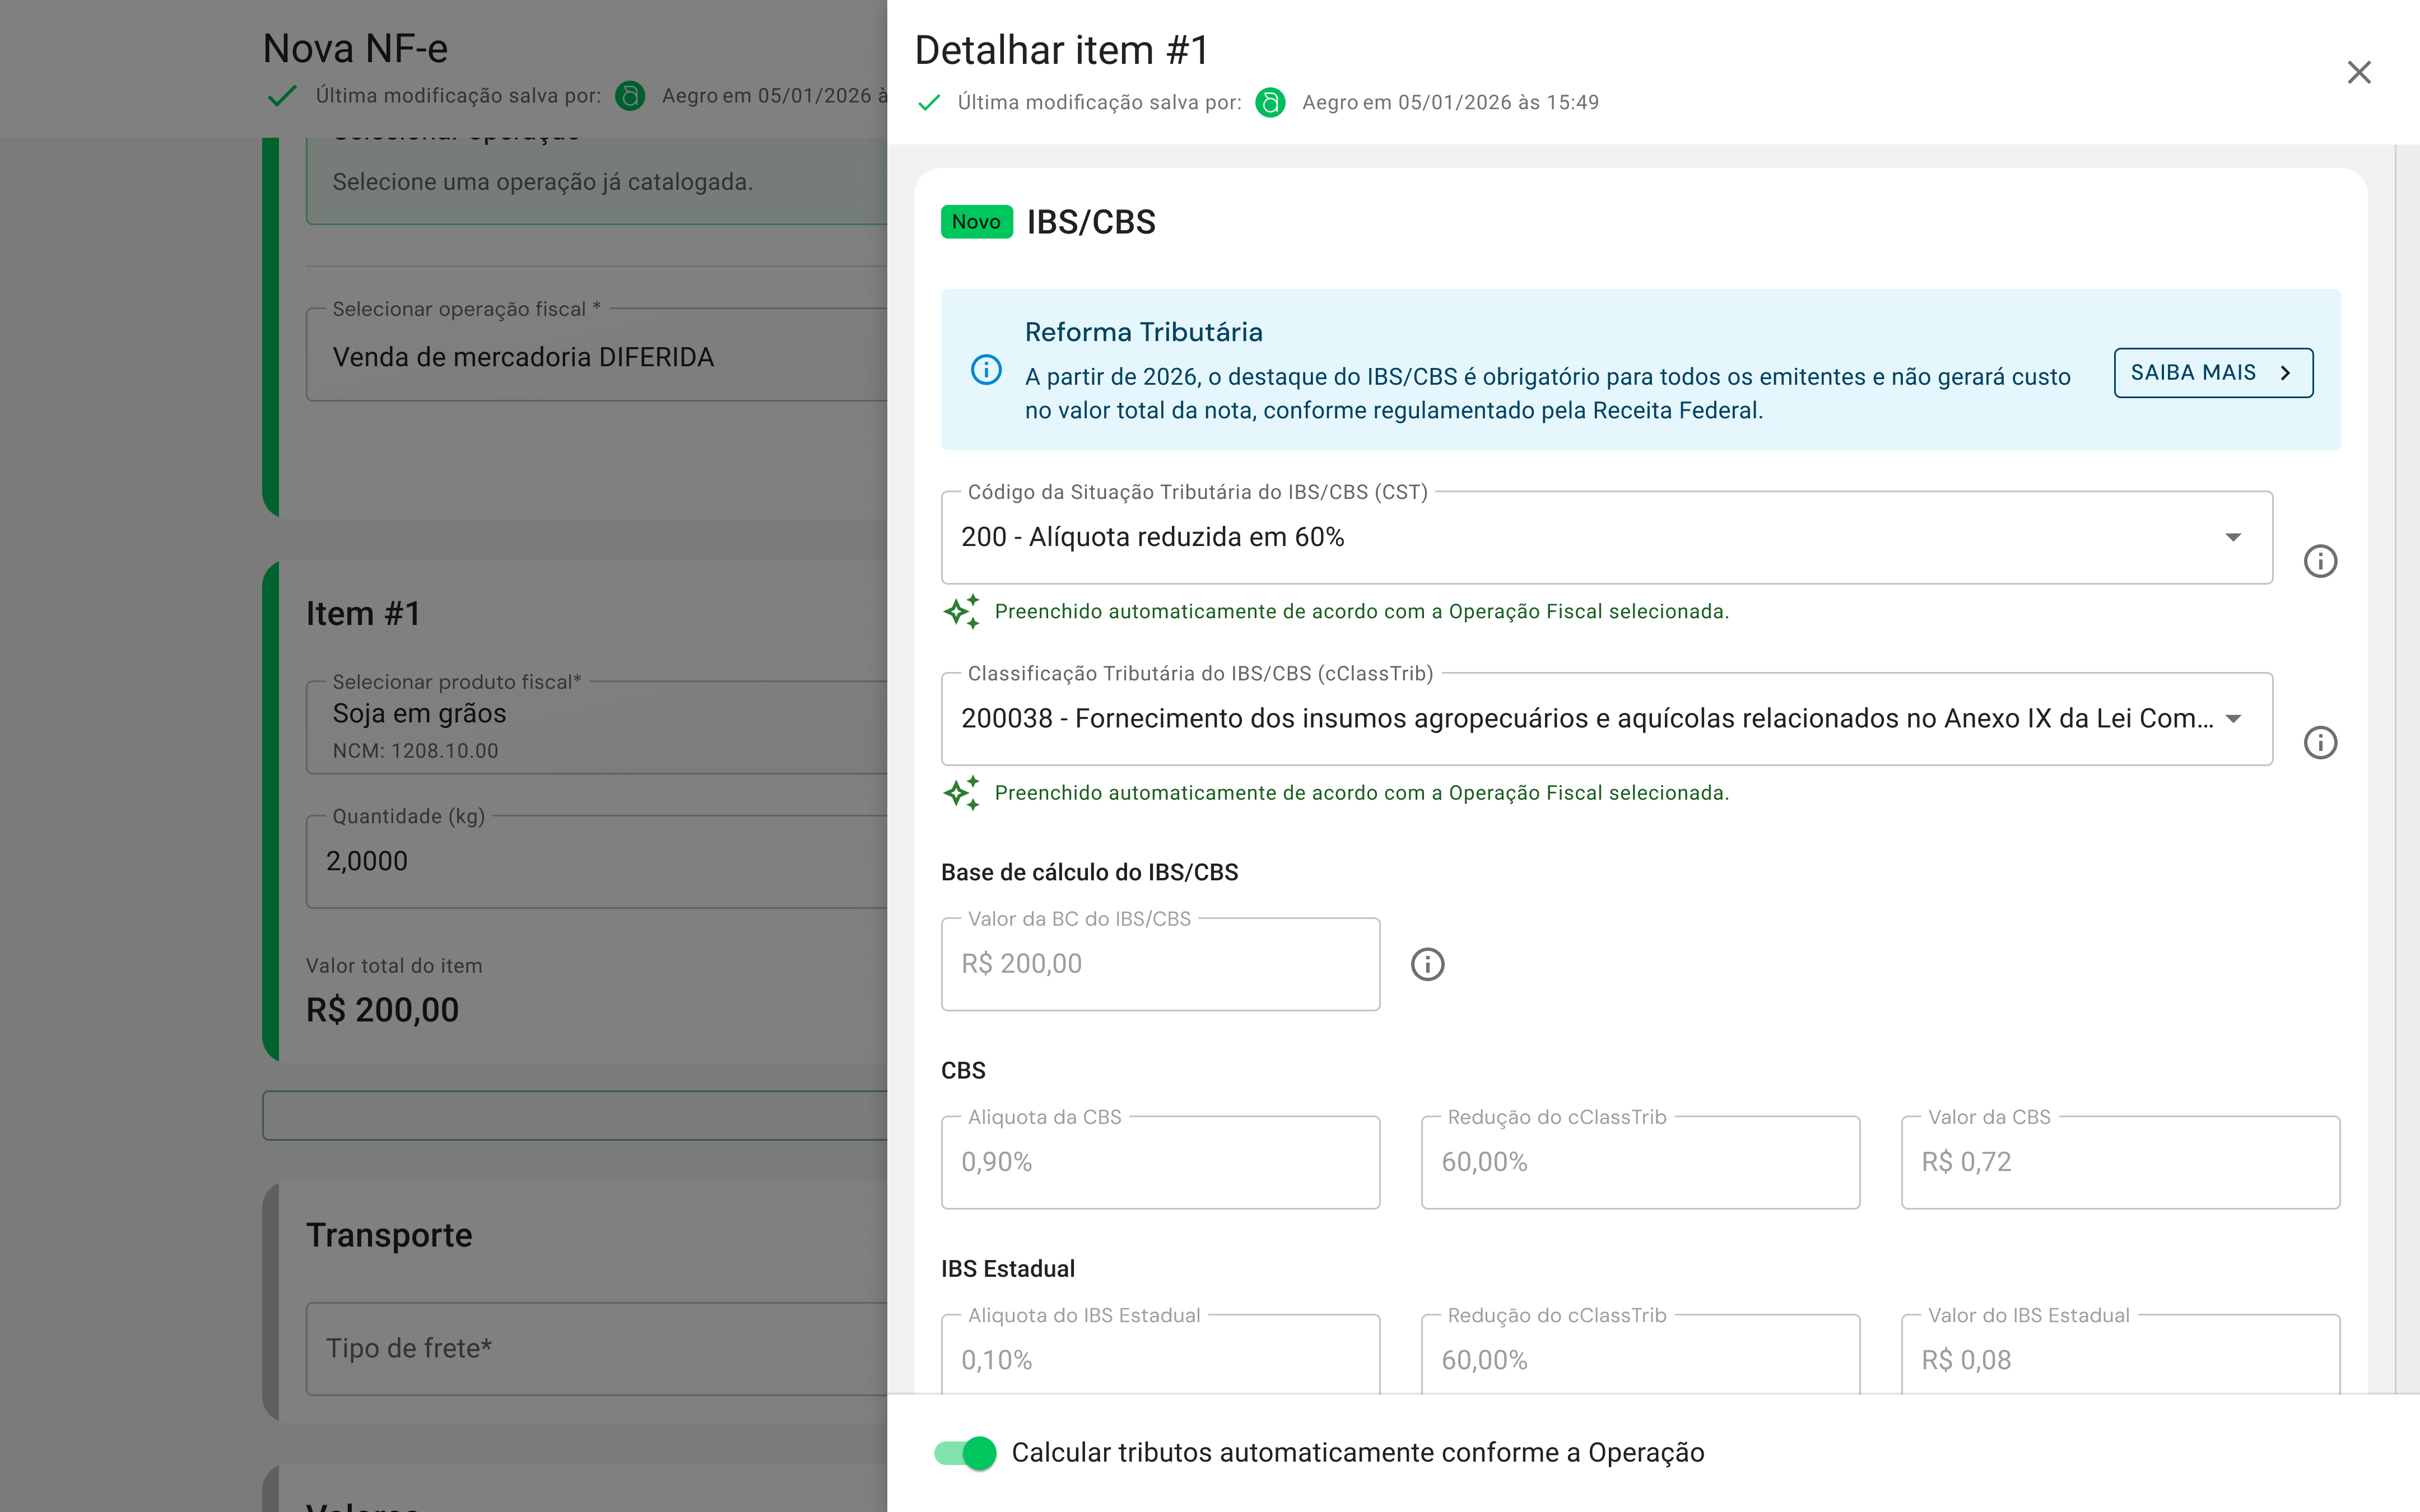Screen dimensions: 2420x1512
Task: Click Quantidade (kg) field in background
Action: coord(596,861)
